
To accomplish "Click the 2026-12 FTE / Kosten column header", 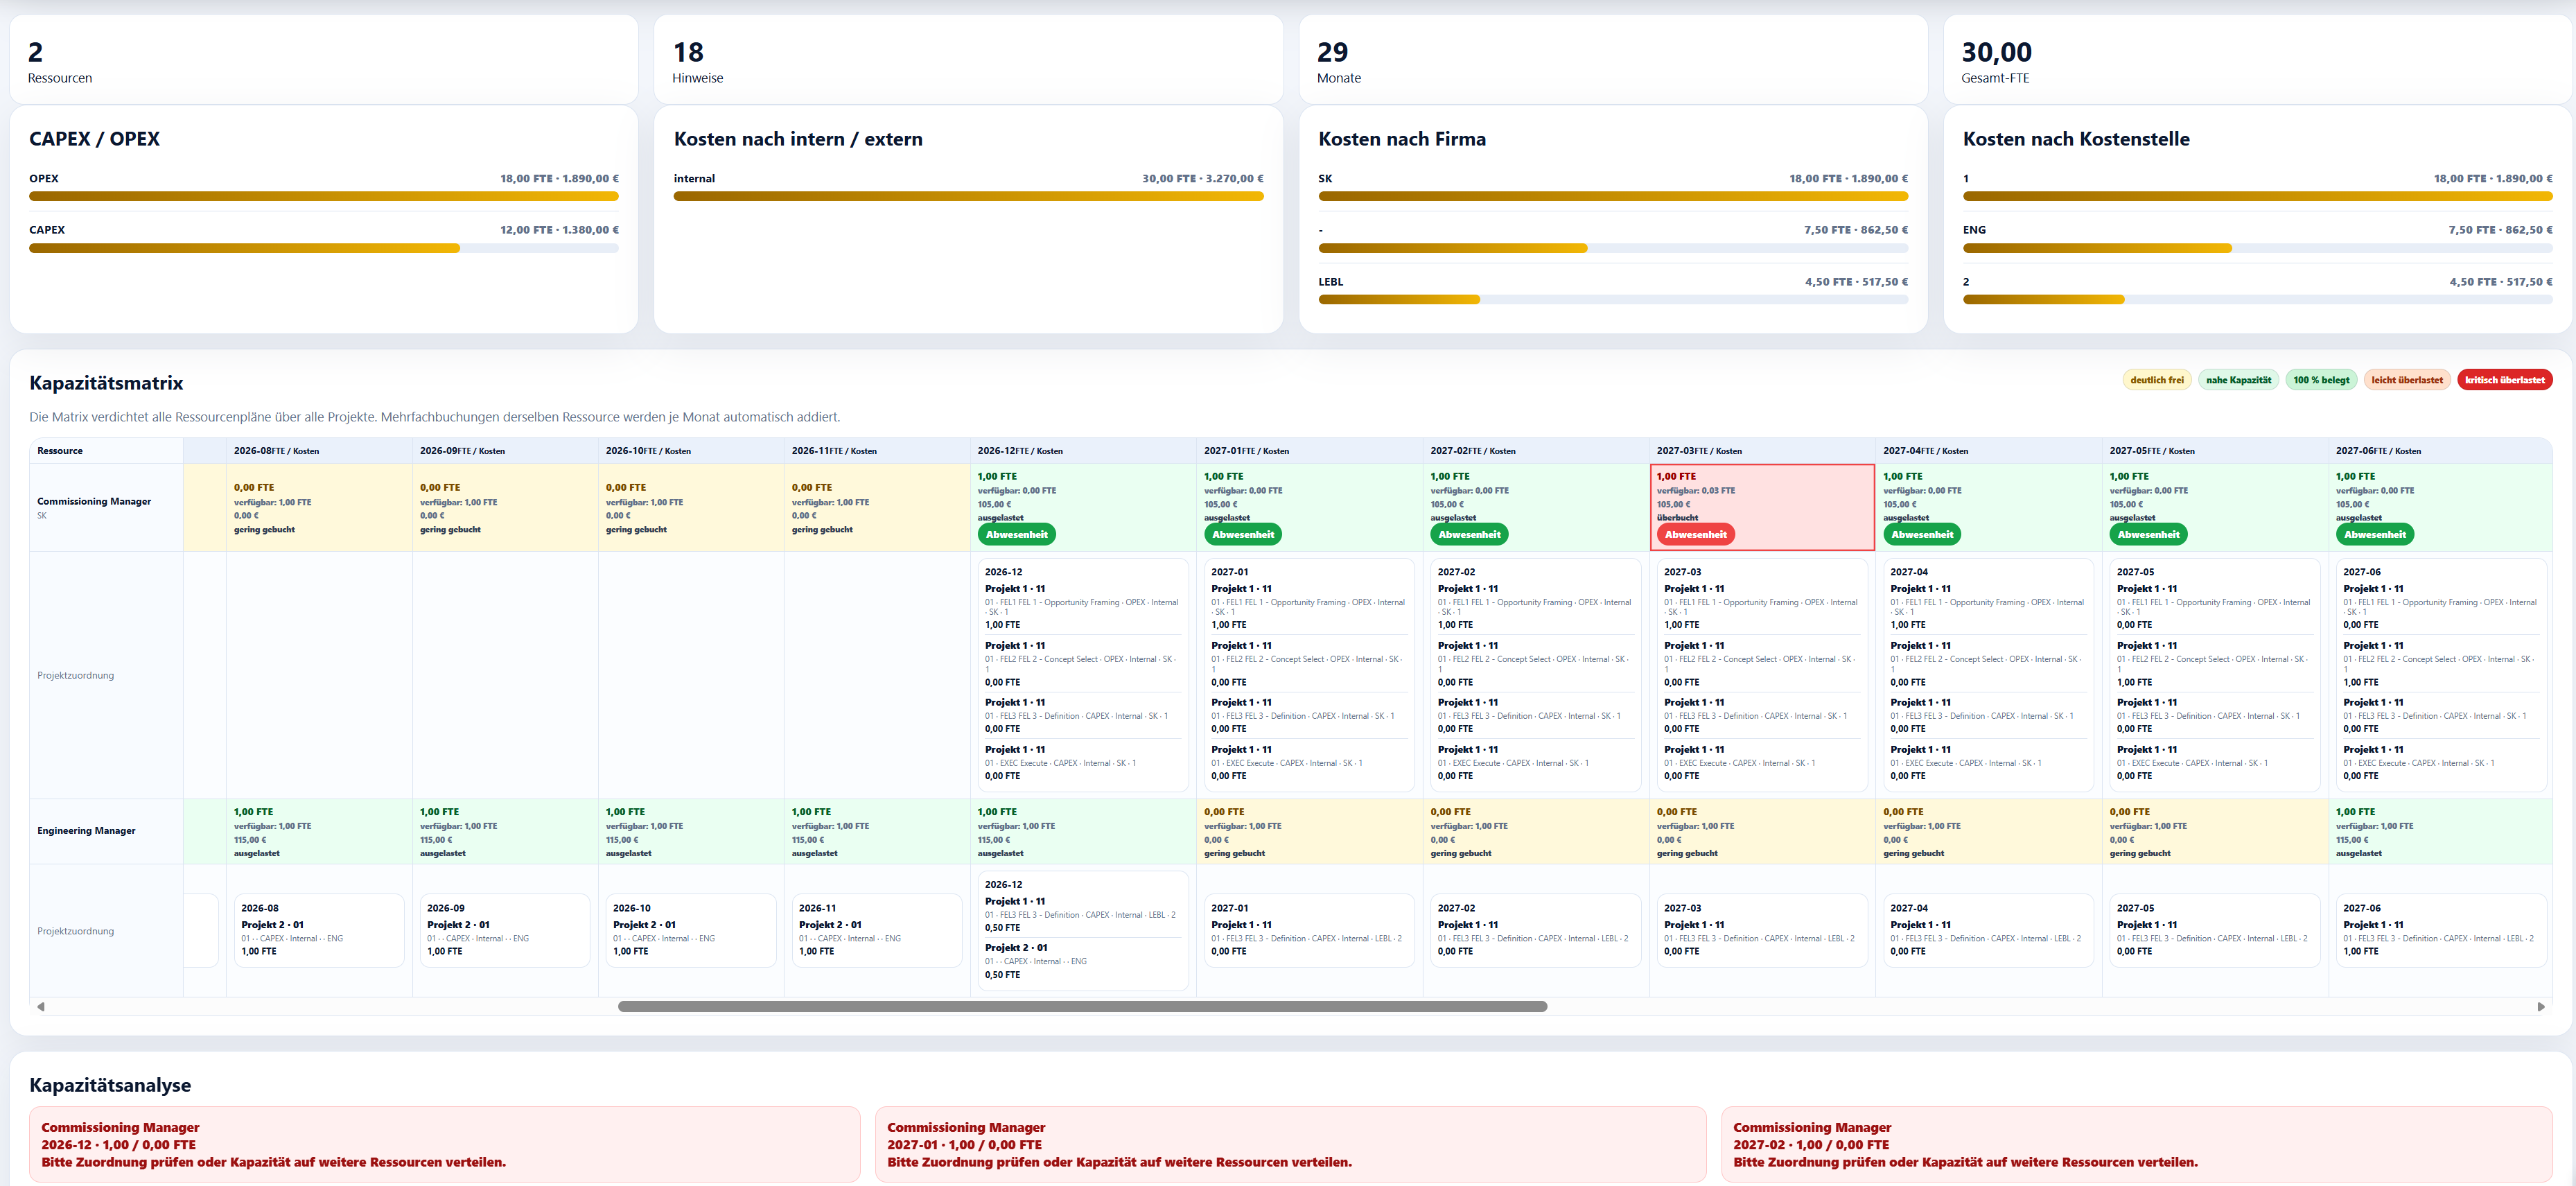I will tap(1083, 451).
